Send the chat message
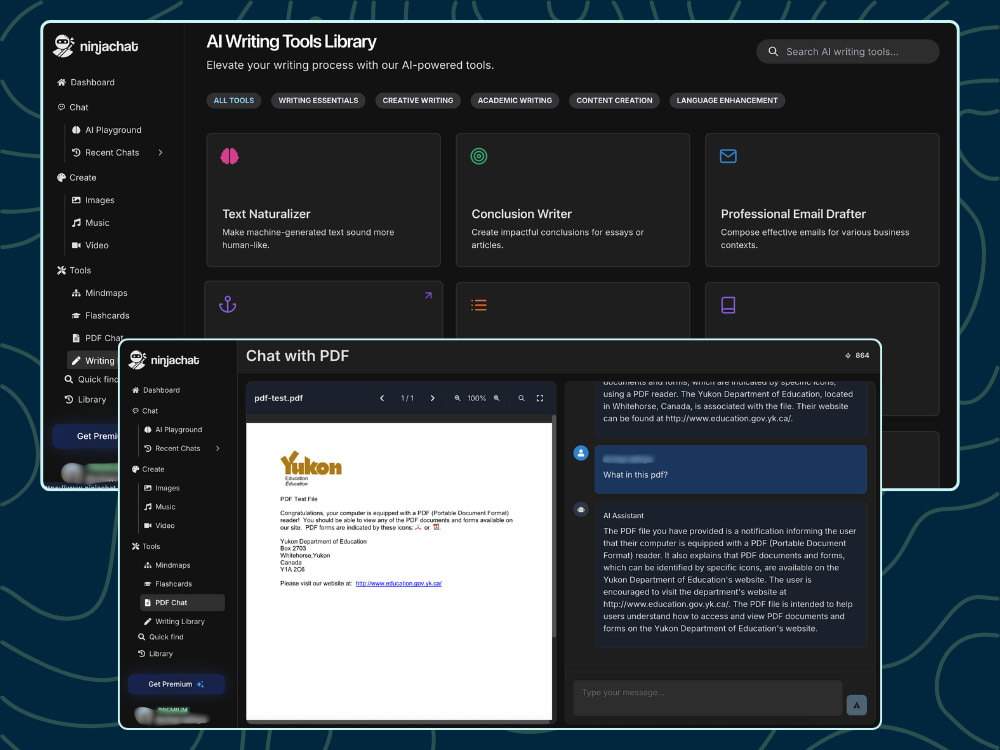 (x=857, y=705)
